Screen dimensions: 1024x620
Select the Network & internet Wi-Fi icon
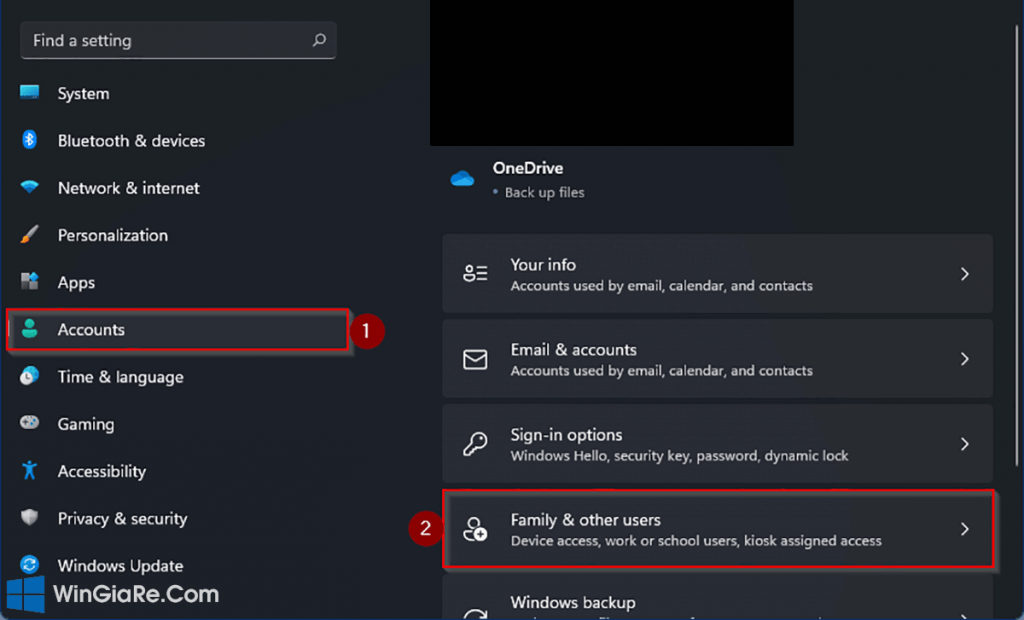click(30, 188)
